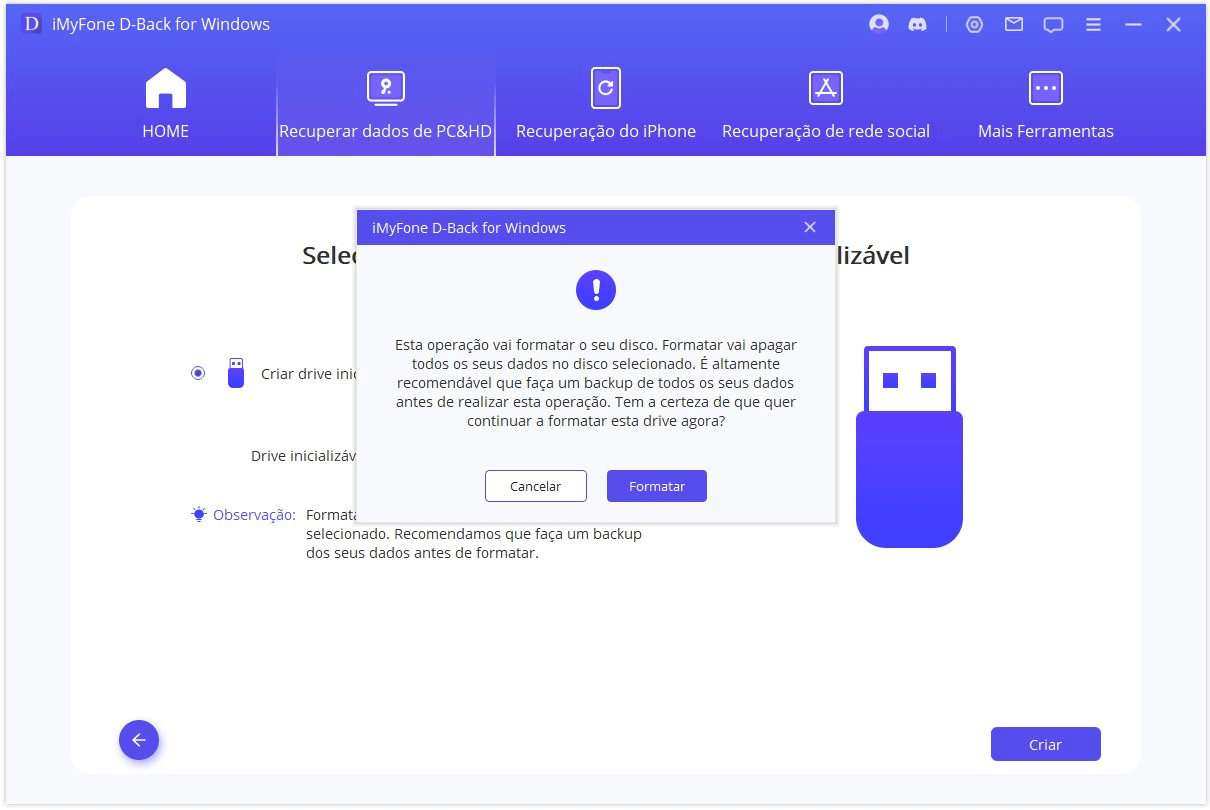Go back with the round arrow button
1210x810 pixels.
point(139,740)
